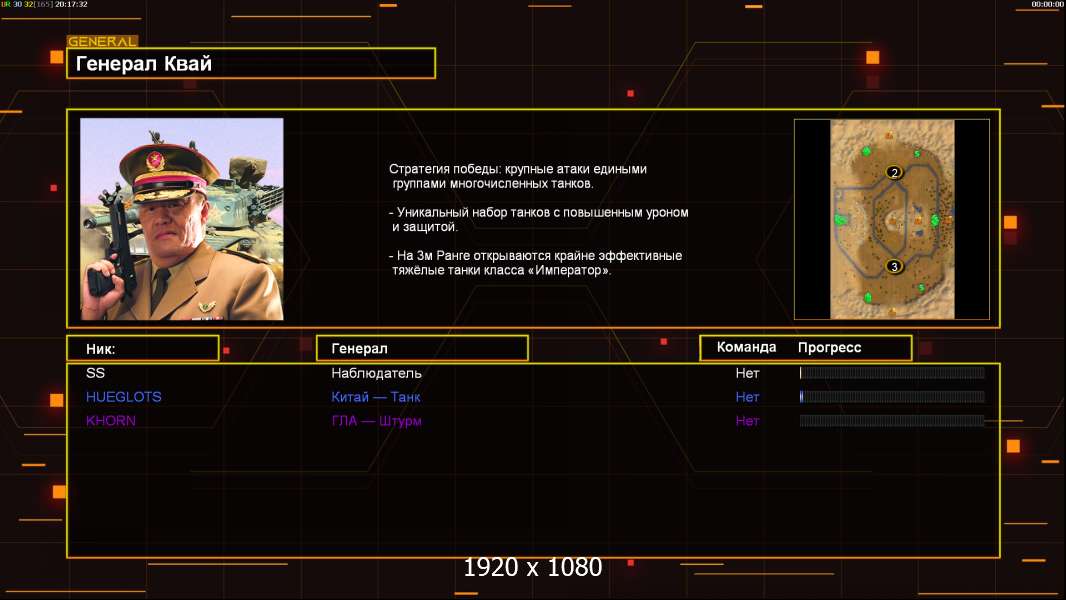Click the General Kwai portrait image
Image resolution: width=1066 pixels, height=600 pixels.
point(182,219)
